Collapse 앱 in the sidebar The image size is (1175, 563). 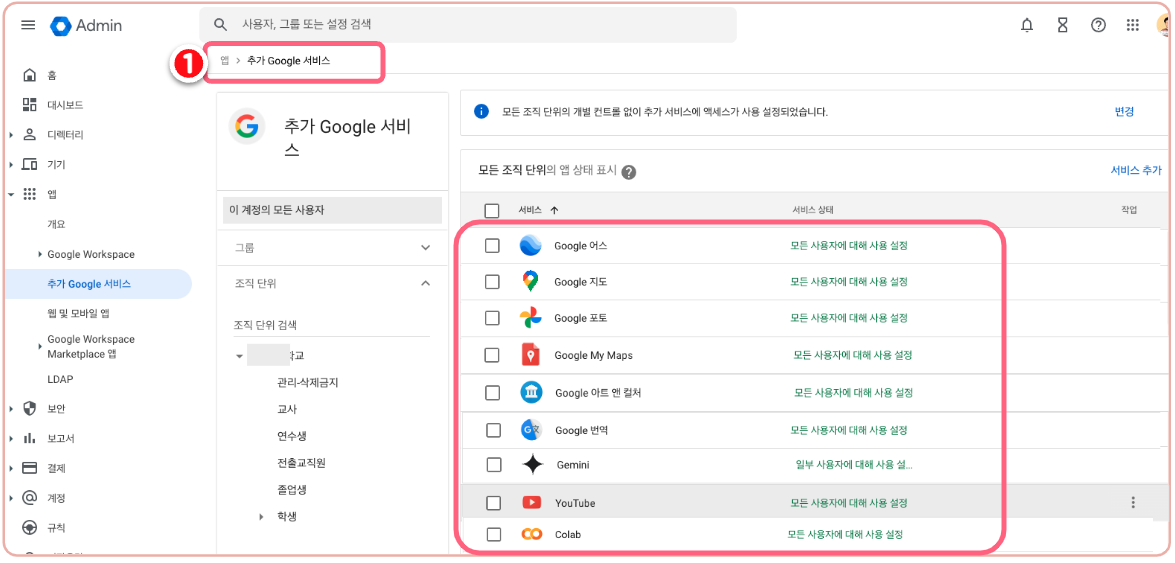pos(11,195)
